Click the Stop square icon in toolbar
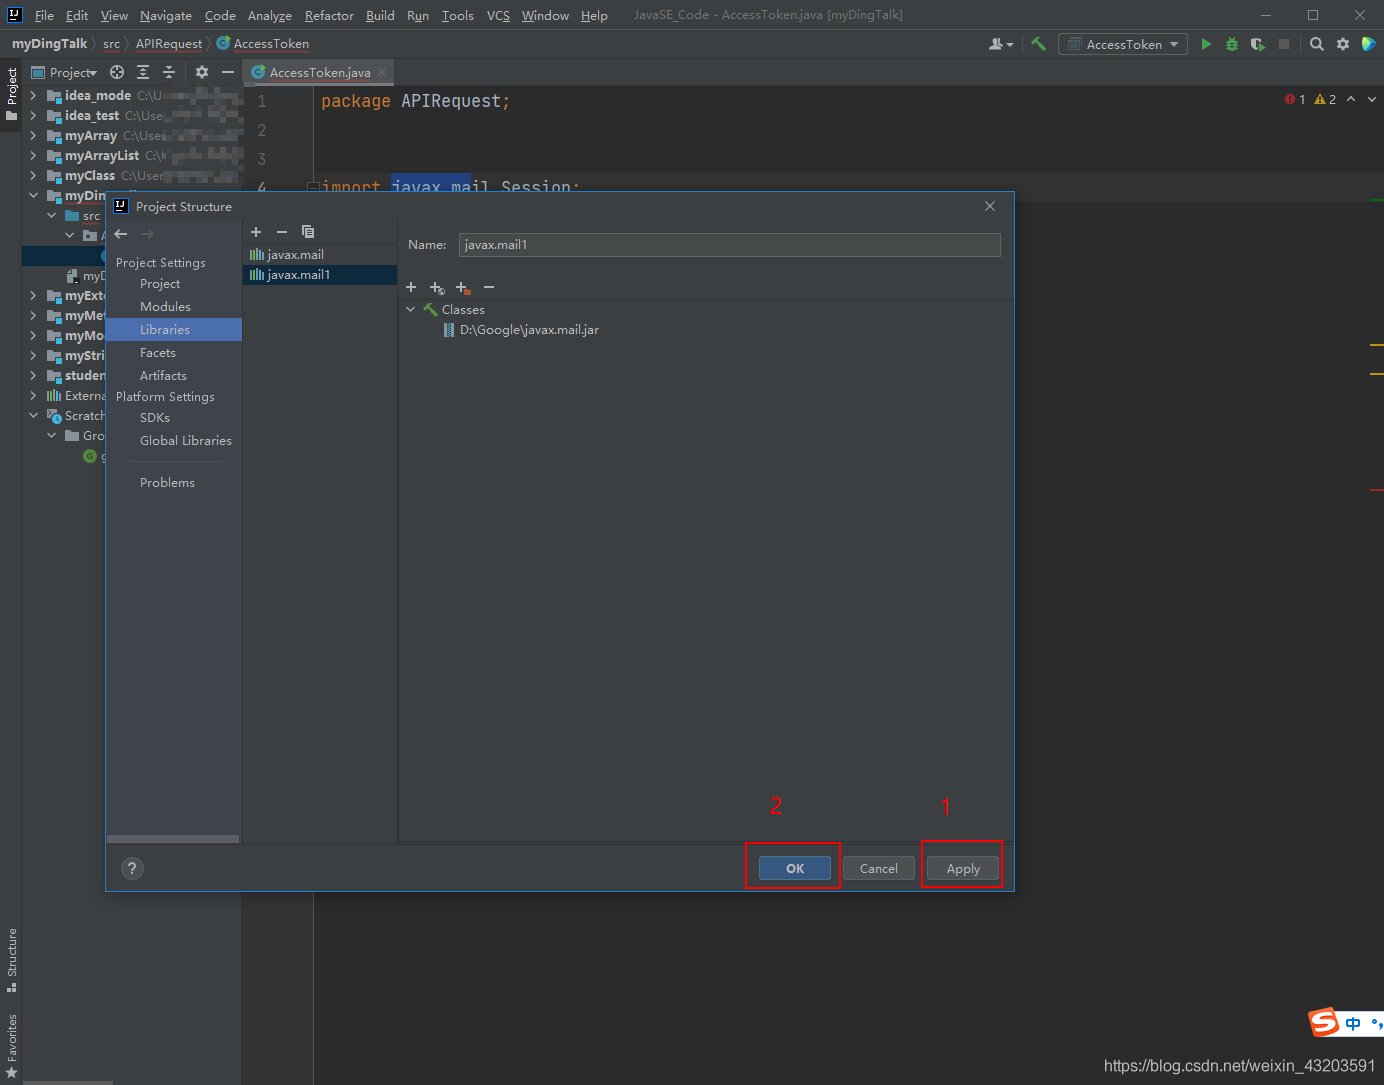This screenshot has height=1085, width=1384. pyautogui.click(x=1284, y=44)
